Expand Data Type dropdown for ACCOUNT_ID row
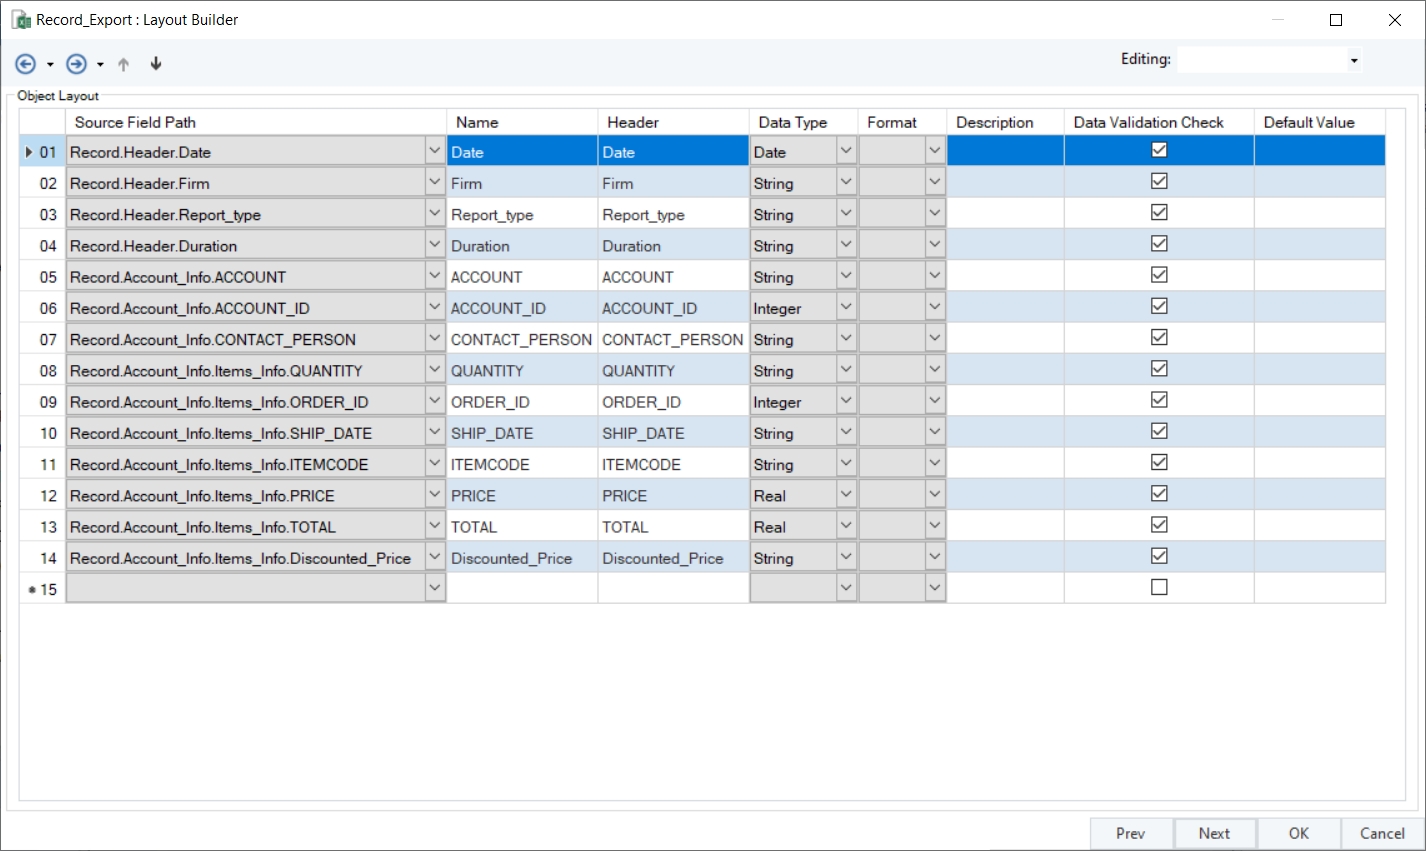The height and width of the screenshot is (851, 1426). point(846,308)
